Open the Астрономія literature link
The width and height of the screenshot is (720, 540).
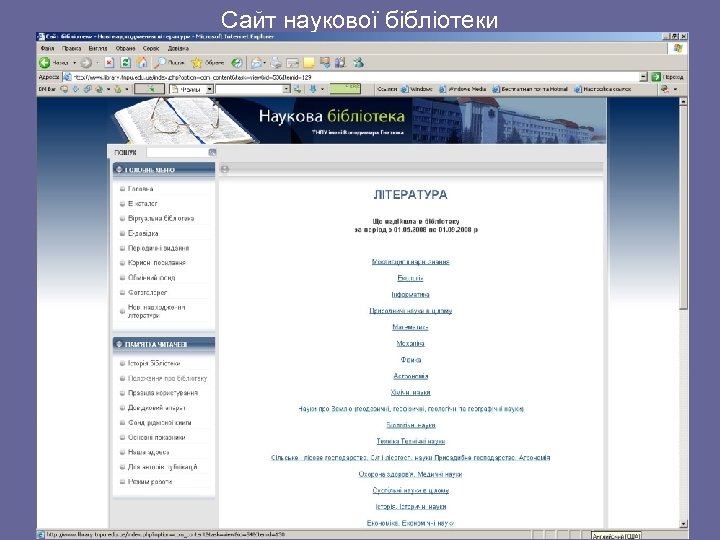coord(411,376)
